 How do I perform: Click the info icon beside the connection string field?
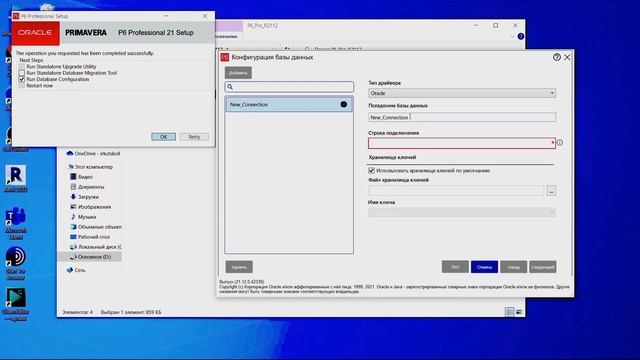(560, 143)
